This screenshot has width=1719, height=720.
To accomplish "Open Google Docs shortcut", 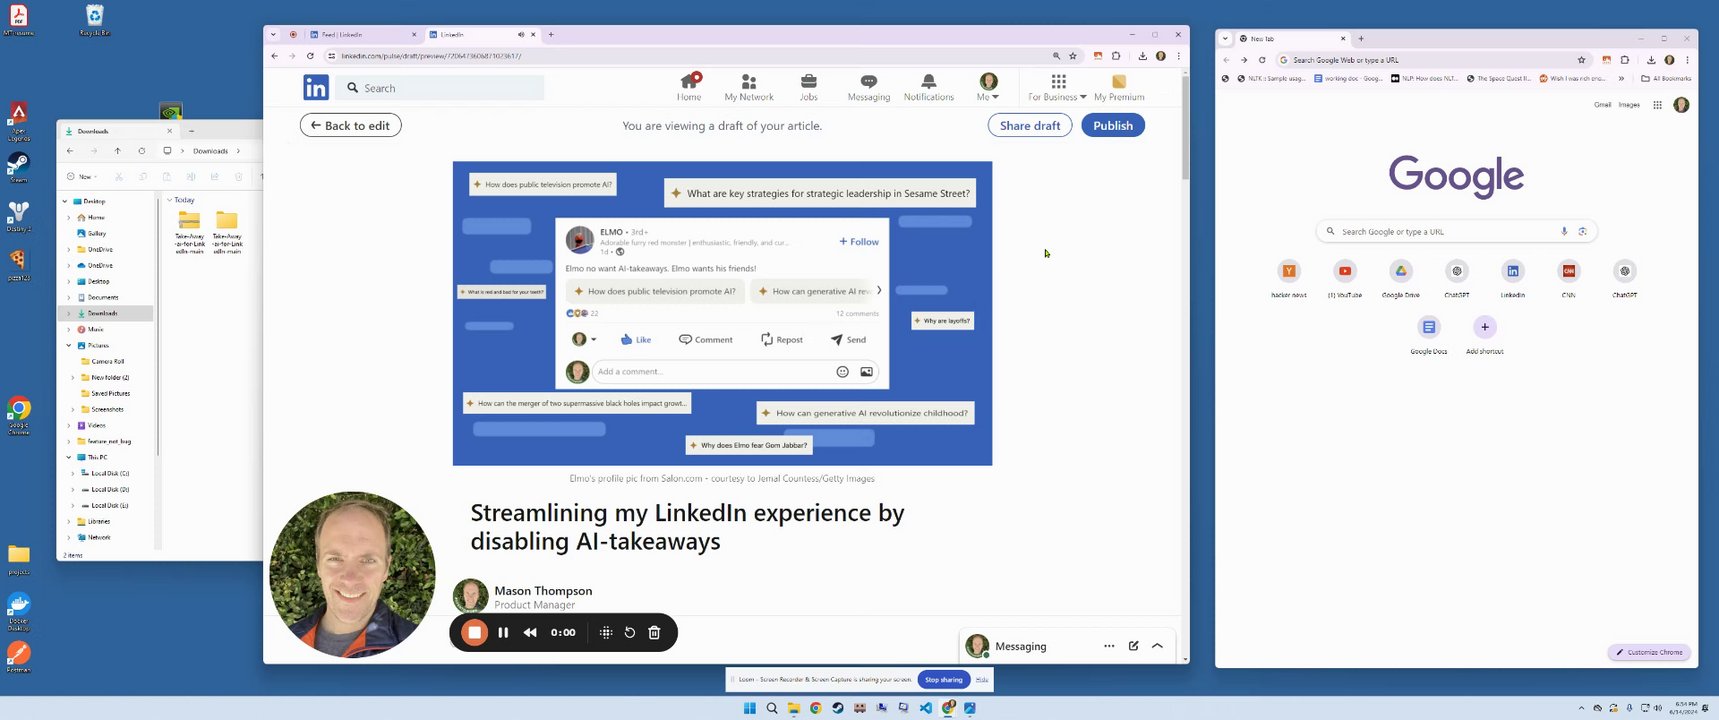I will pyautogui.click(x=1429, y=334).
